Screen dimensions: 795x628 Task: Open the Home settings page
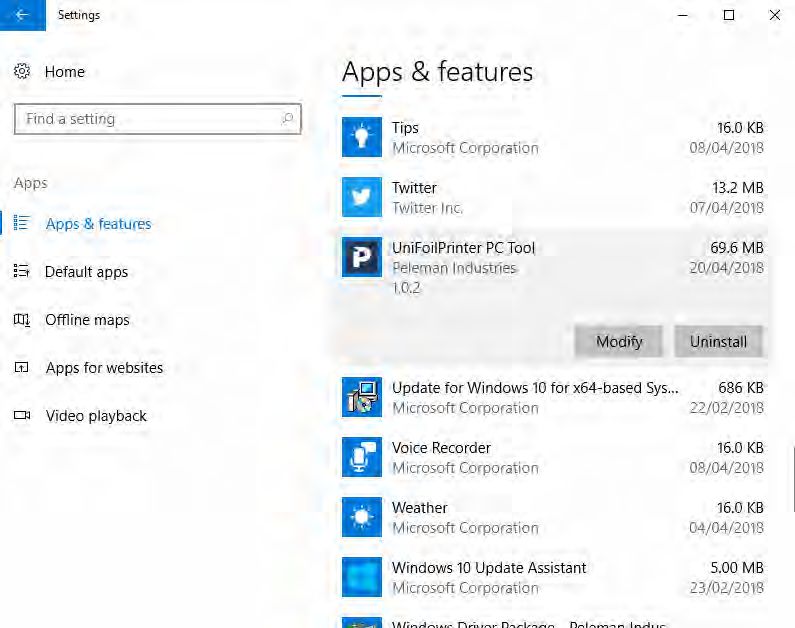point(64,71)
